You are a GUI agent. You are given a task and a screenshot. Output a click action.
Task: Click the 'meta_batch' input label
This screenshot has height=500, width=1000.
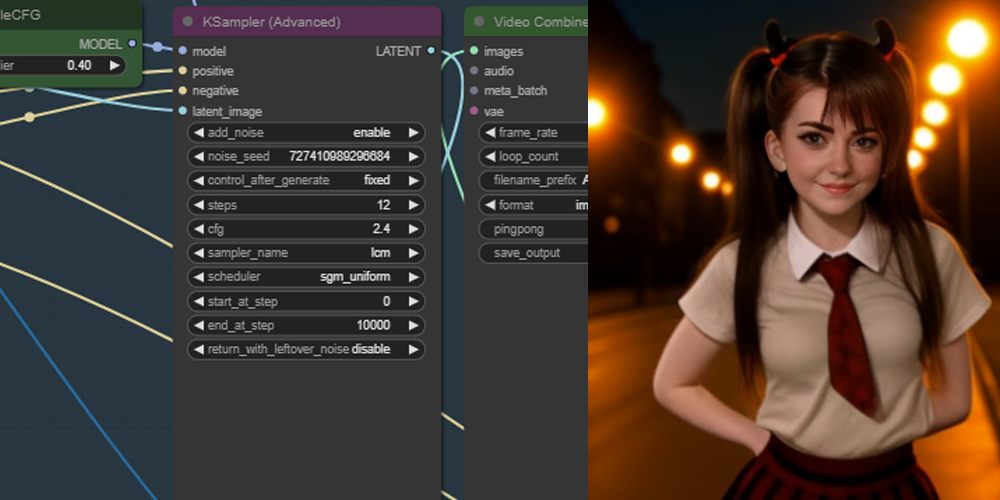[x=515, y=91]
